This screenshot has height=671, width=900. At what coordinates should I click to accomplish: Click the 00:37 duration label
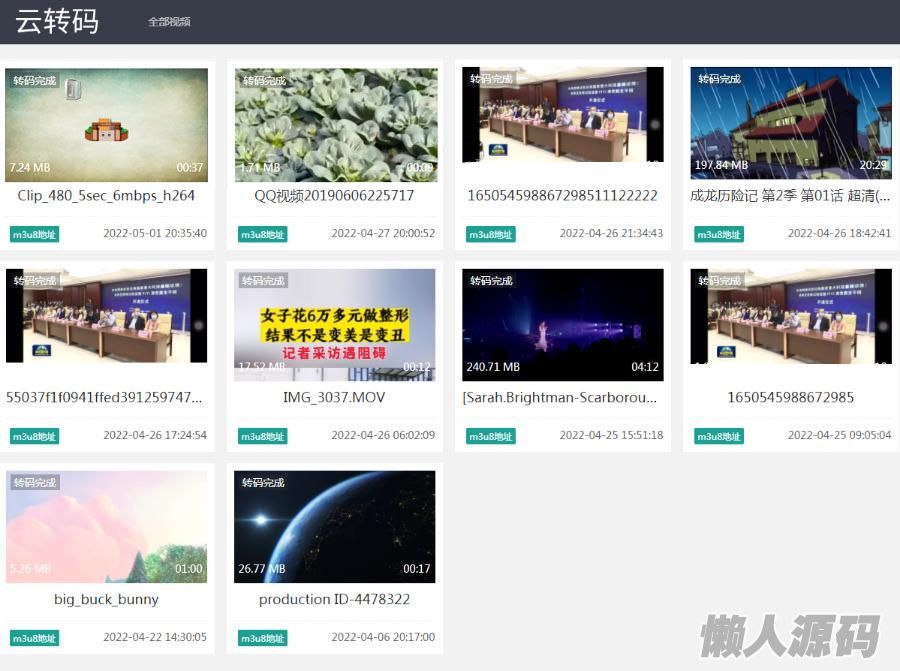tap(190, 168)
